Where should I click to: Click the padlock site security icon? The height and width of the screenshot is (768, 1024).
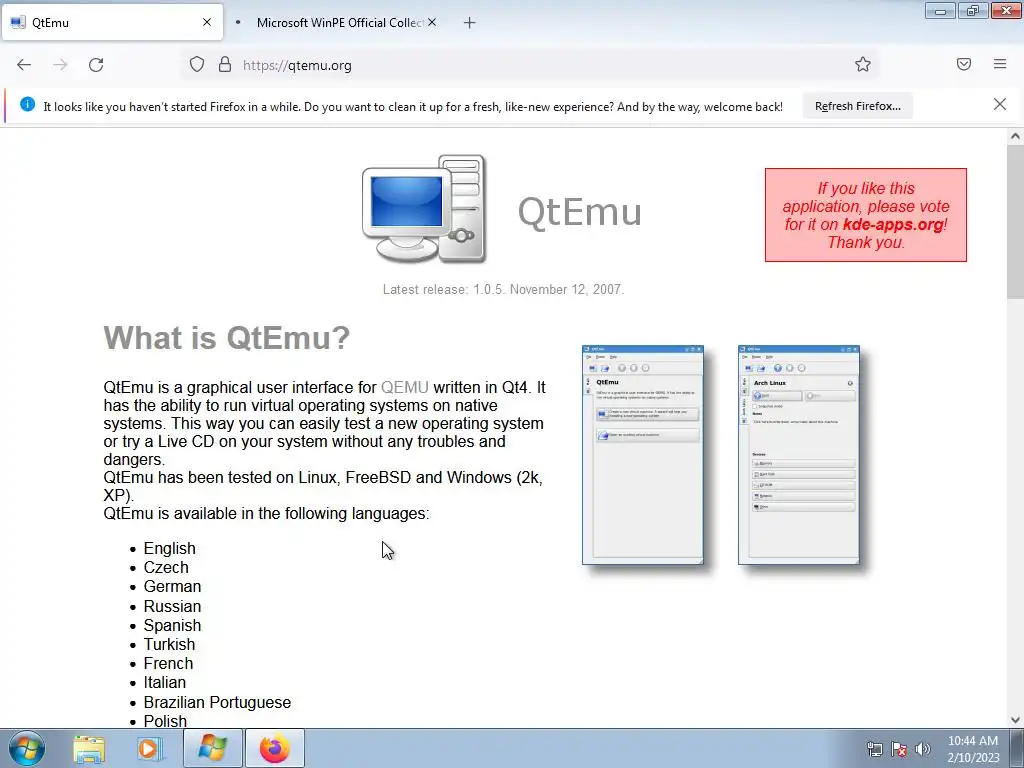click(225, 64)
